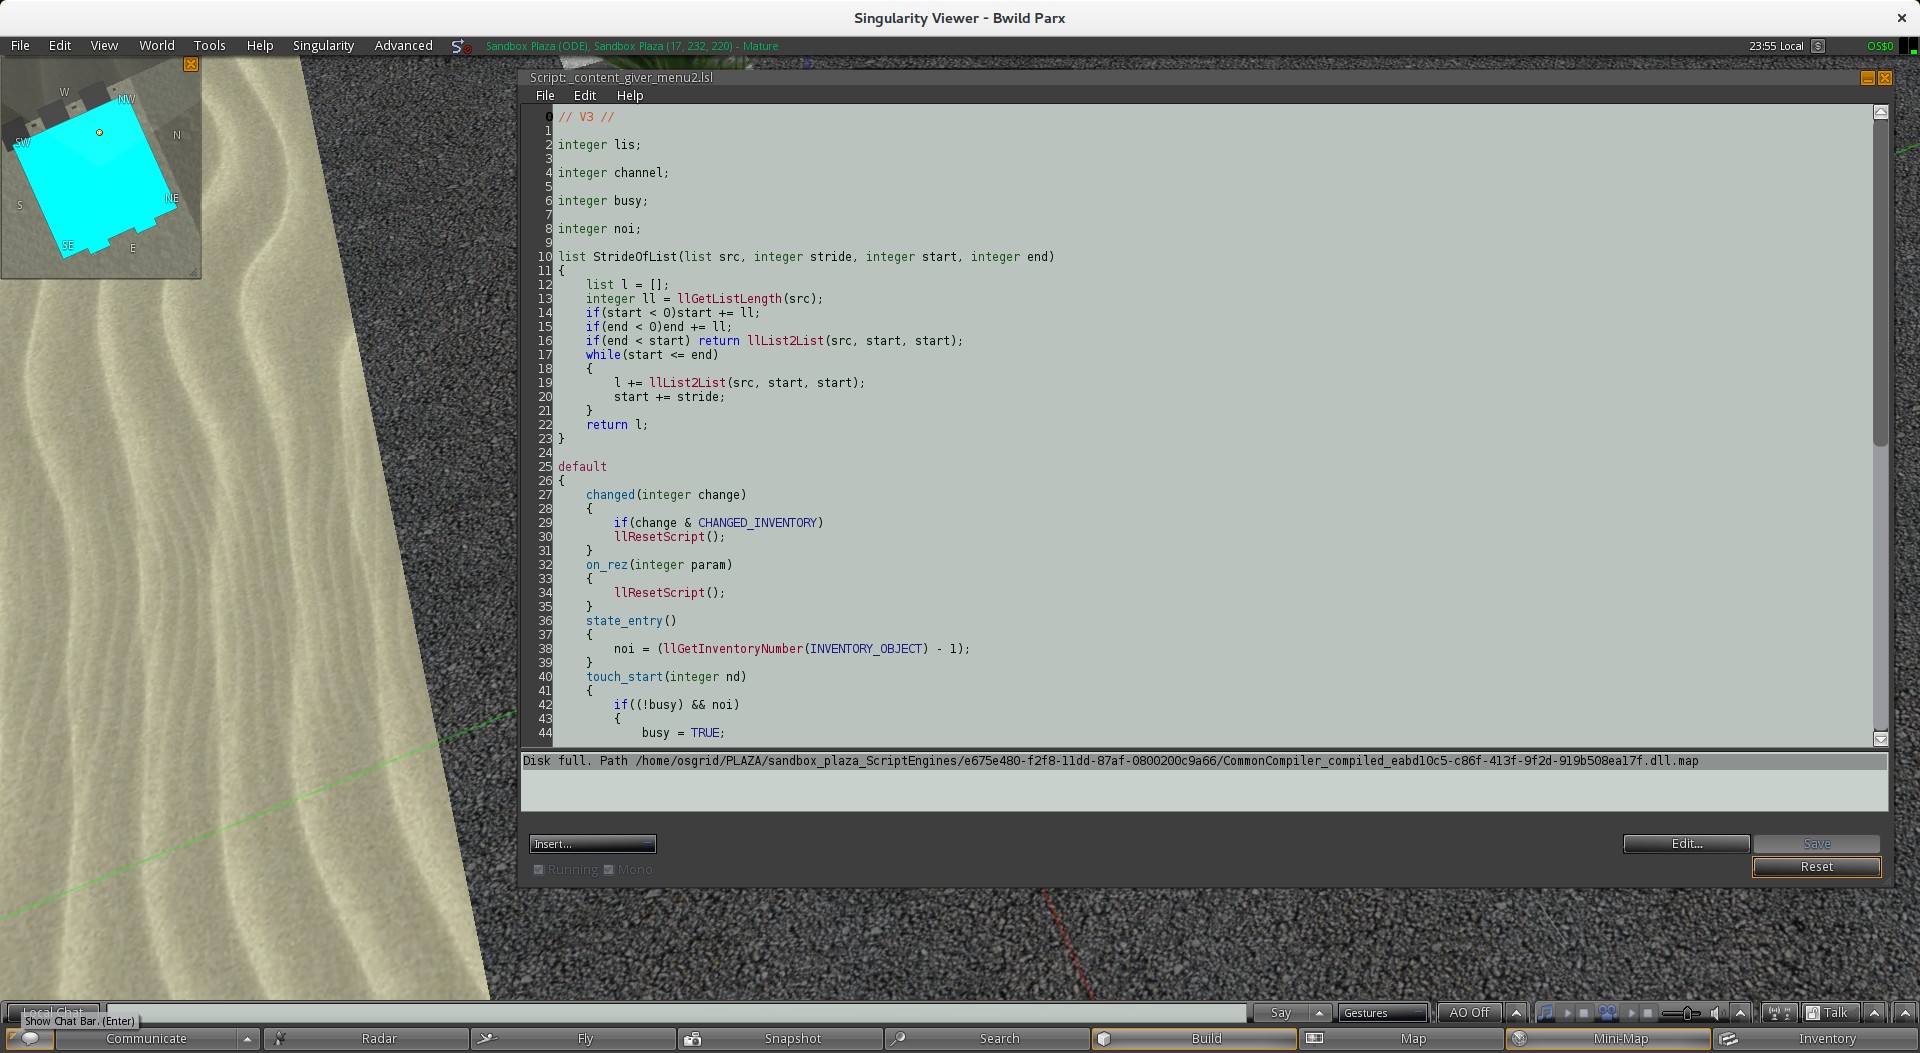Image resolution: width=1920 pixels, height=1053 pixels.
Task: Open the Insert... function dropdown
Action: click(593, 844)
